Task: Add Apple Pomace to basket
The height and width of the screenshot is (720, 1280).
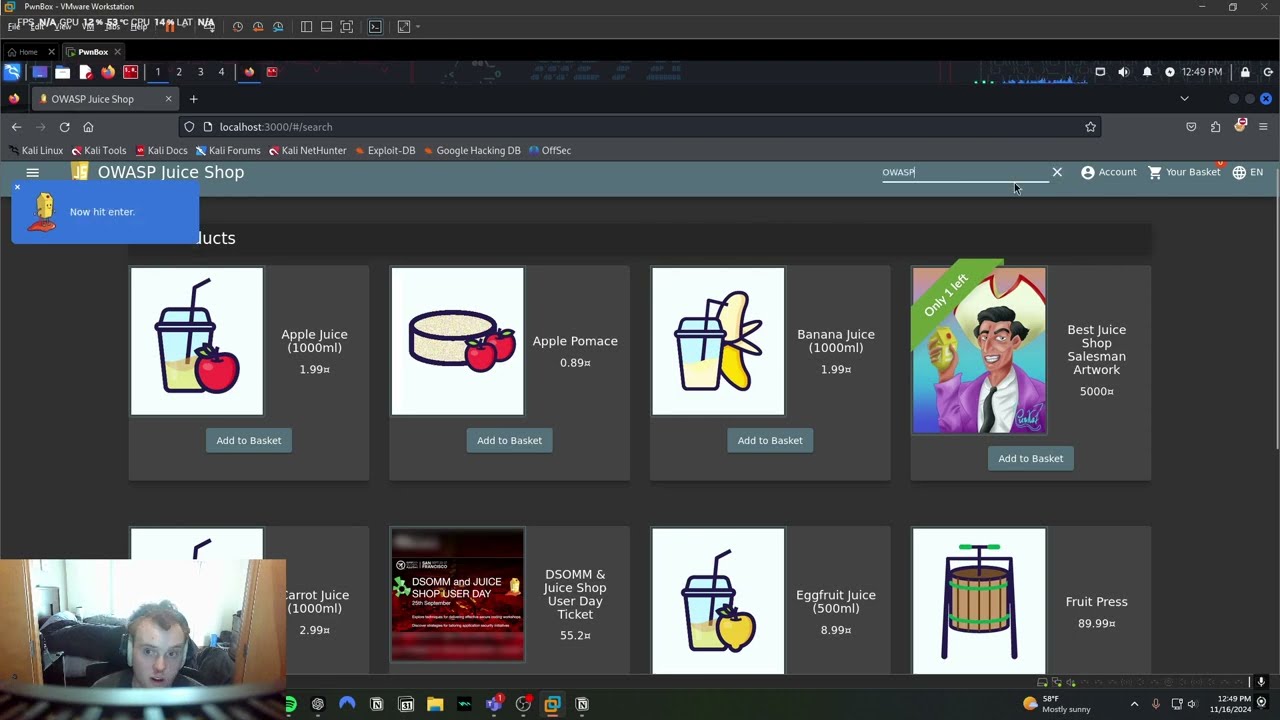Action: coord(509,440)
